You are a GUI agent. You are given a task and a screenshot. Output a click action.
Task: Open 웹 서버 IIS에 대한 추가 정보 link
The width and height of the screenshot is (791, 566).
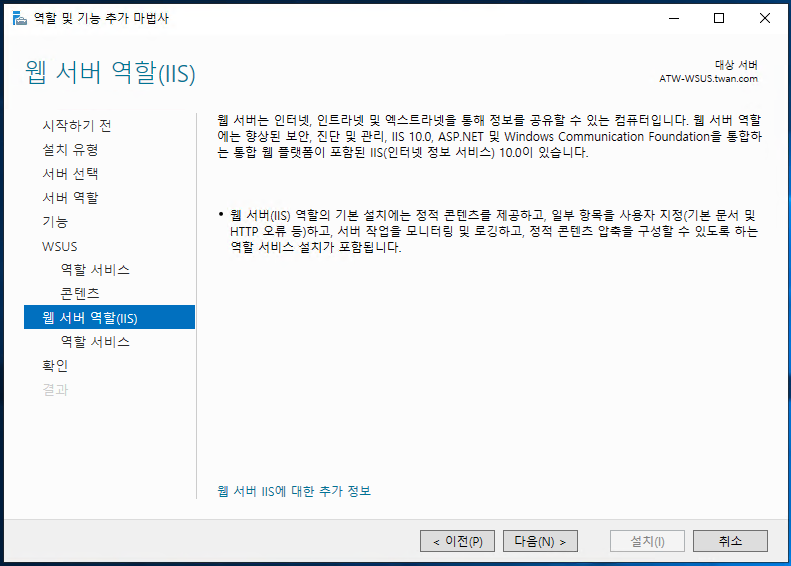pyautogui.click(x=294, y=491)
